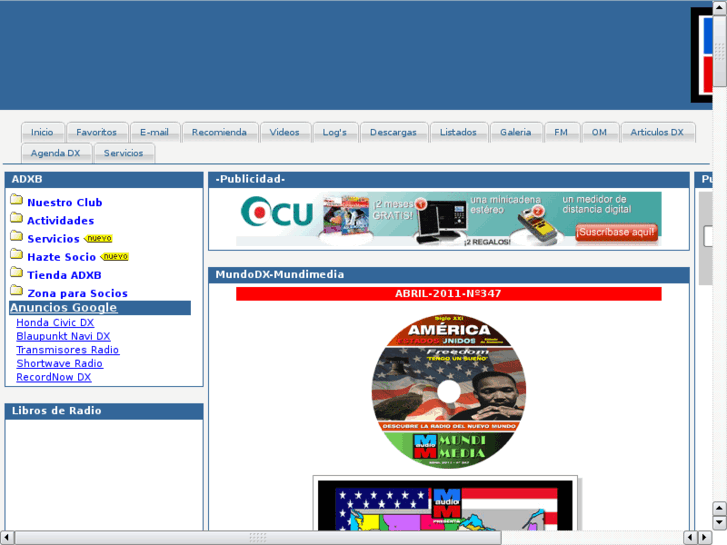Click the MundoDX-Mundimedia section header
Viewport: 727px width, 545px height.
(449, 275)
